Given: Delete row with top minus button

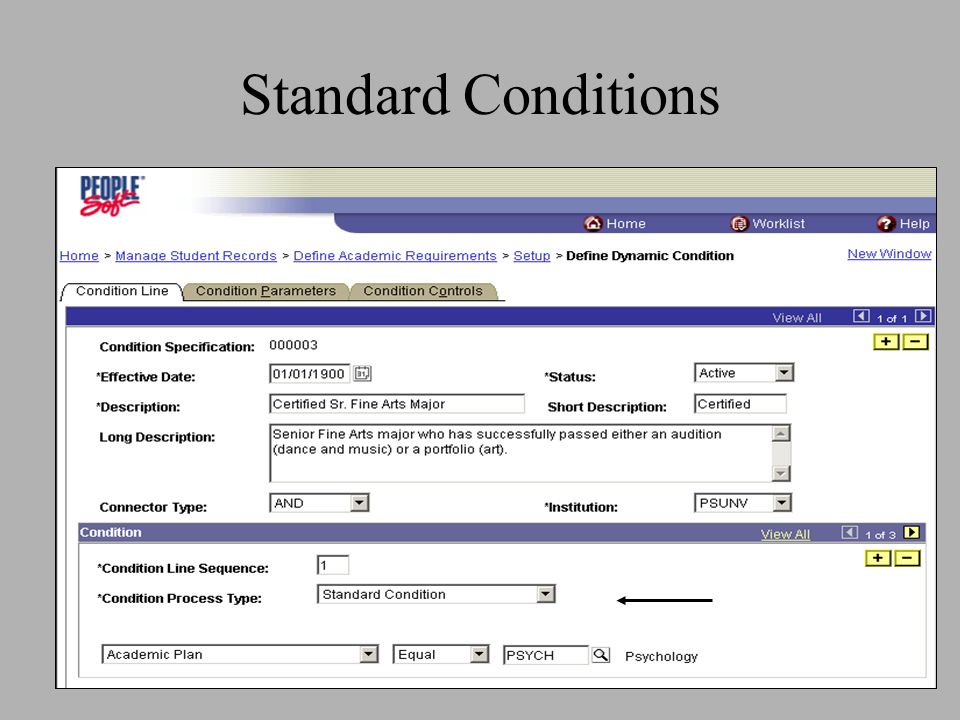Looking at the screenshot, I should pos(915,342).
